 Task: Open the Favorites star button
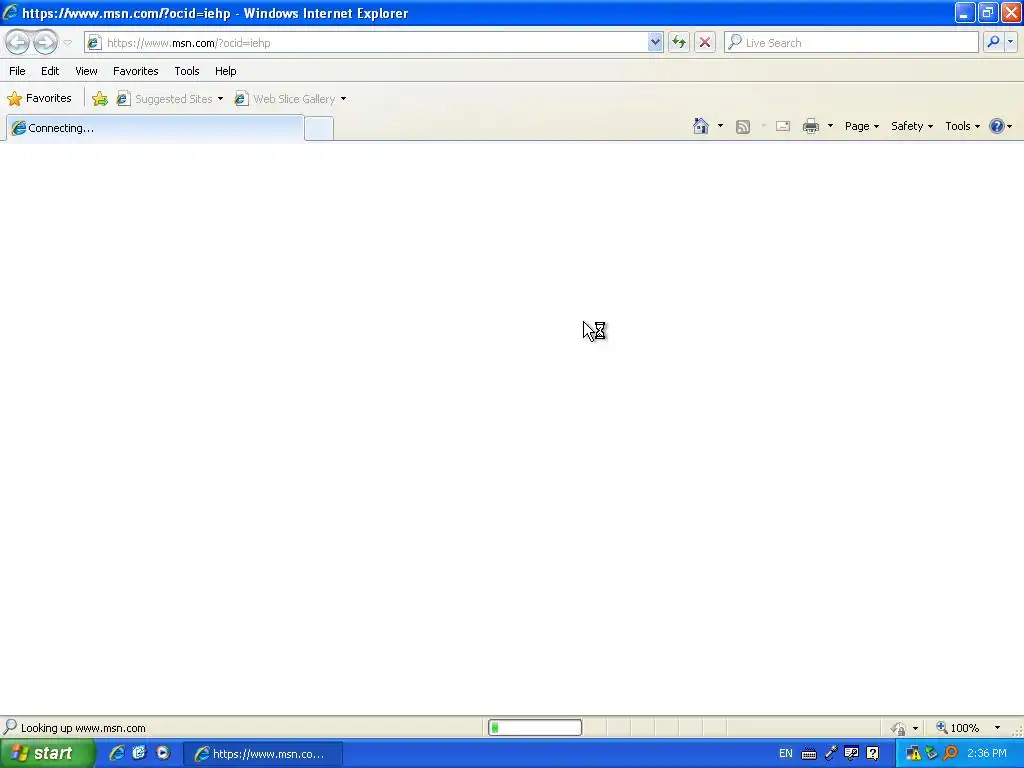[x=39, y=99]
